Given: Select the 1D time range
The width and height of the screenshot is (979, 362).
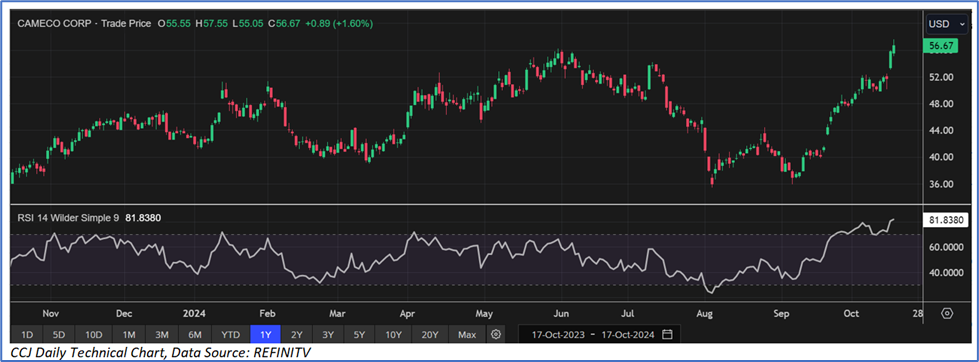Looking at the screenshot, I should click(x=28, y=334).
